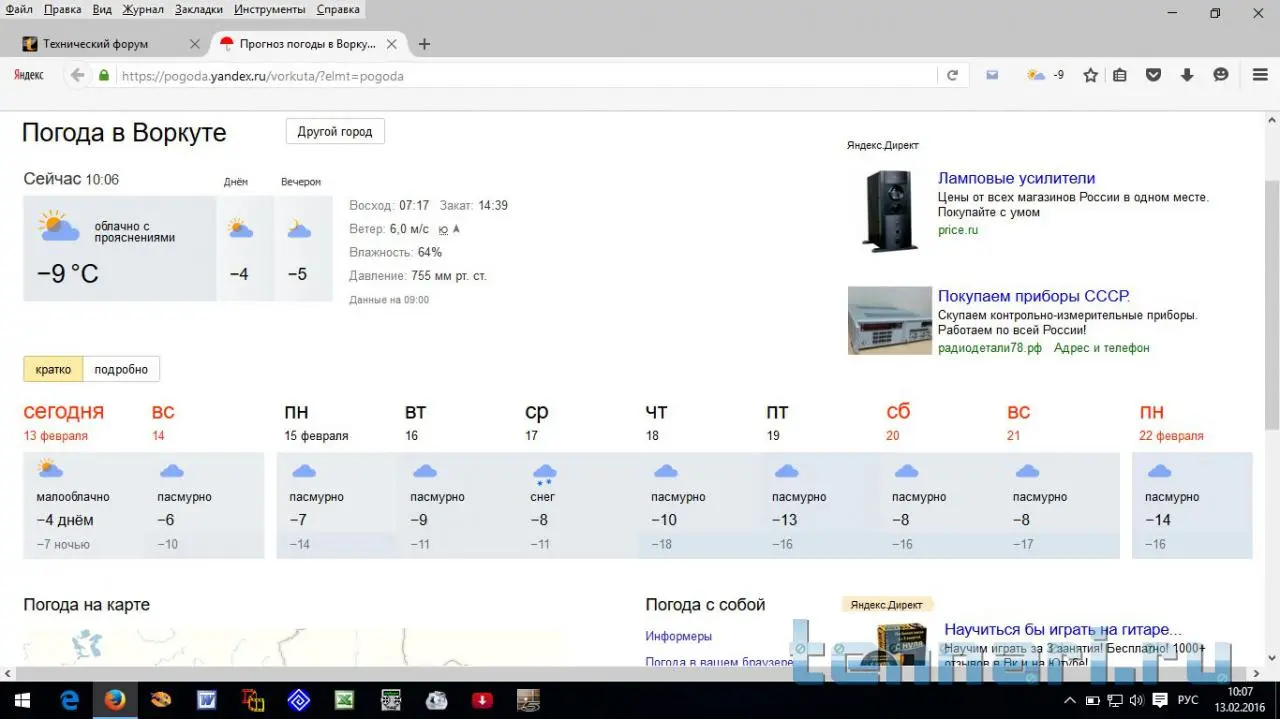Open the Hello smiley chat icon

click(1221, 75)
